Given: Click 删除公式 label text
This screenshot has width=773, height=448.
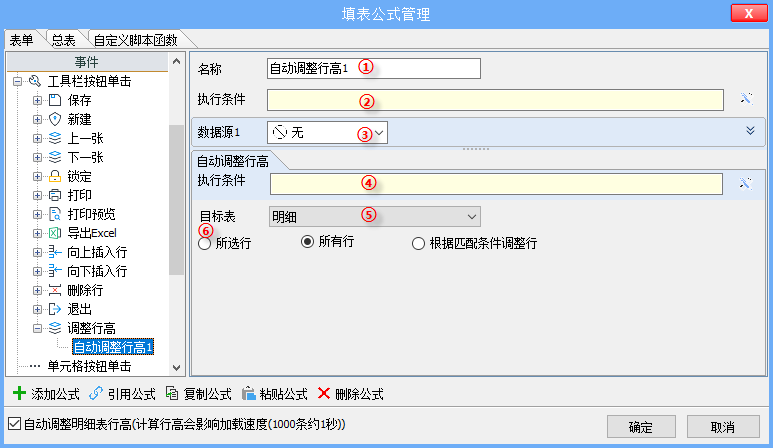Looking at the screenshot, I should click(x=359, y=394).
